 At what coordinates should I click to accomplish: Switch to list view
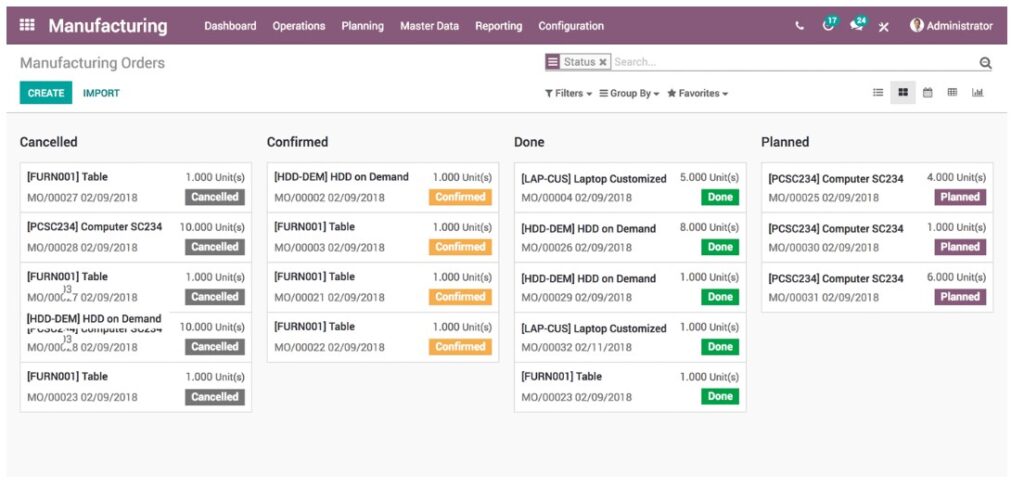pyautogui.click(x=878, y=93)
